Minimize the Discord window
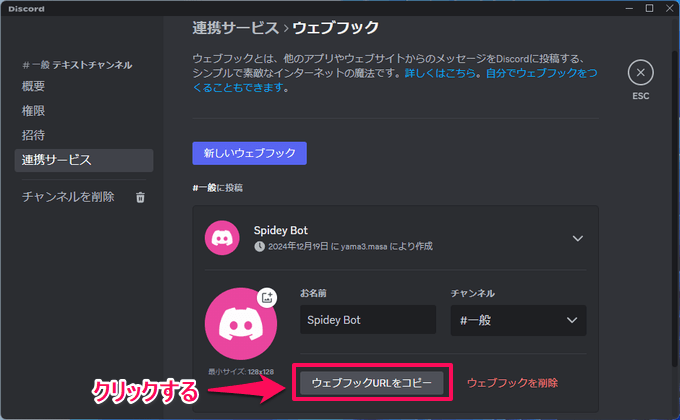680x420 pixels. click(629, 8)
